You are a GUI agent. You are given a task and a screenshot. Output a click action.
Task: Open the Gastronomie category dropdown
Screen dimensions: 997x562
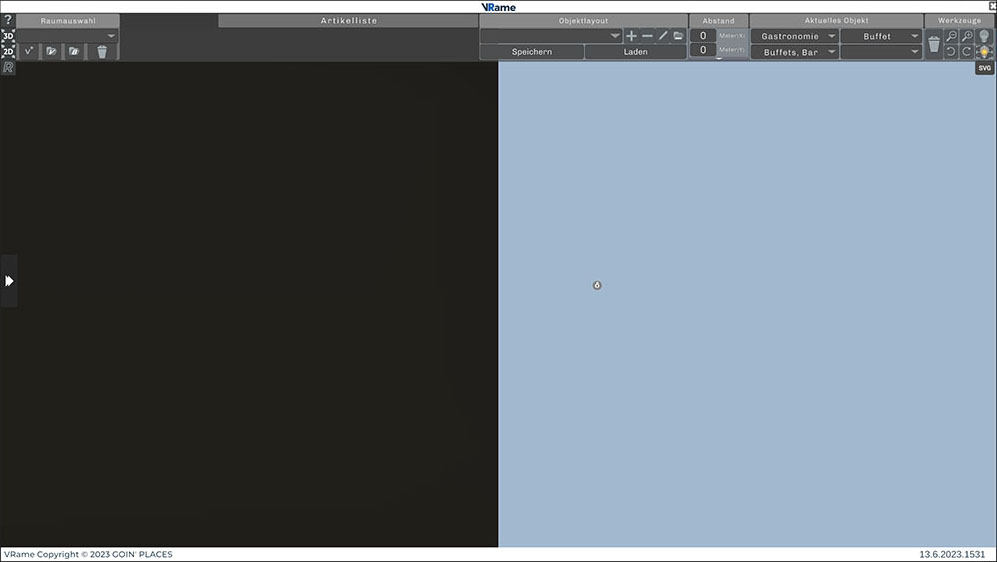click(x=795, y=36)
